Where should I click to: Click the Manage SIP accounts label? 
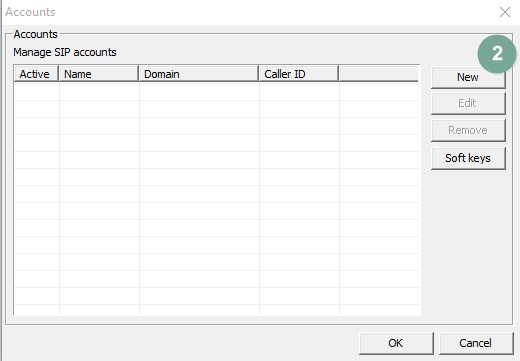(x=65, y=52)
